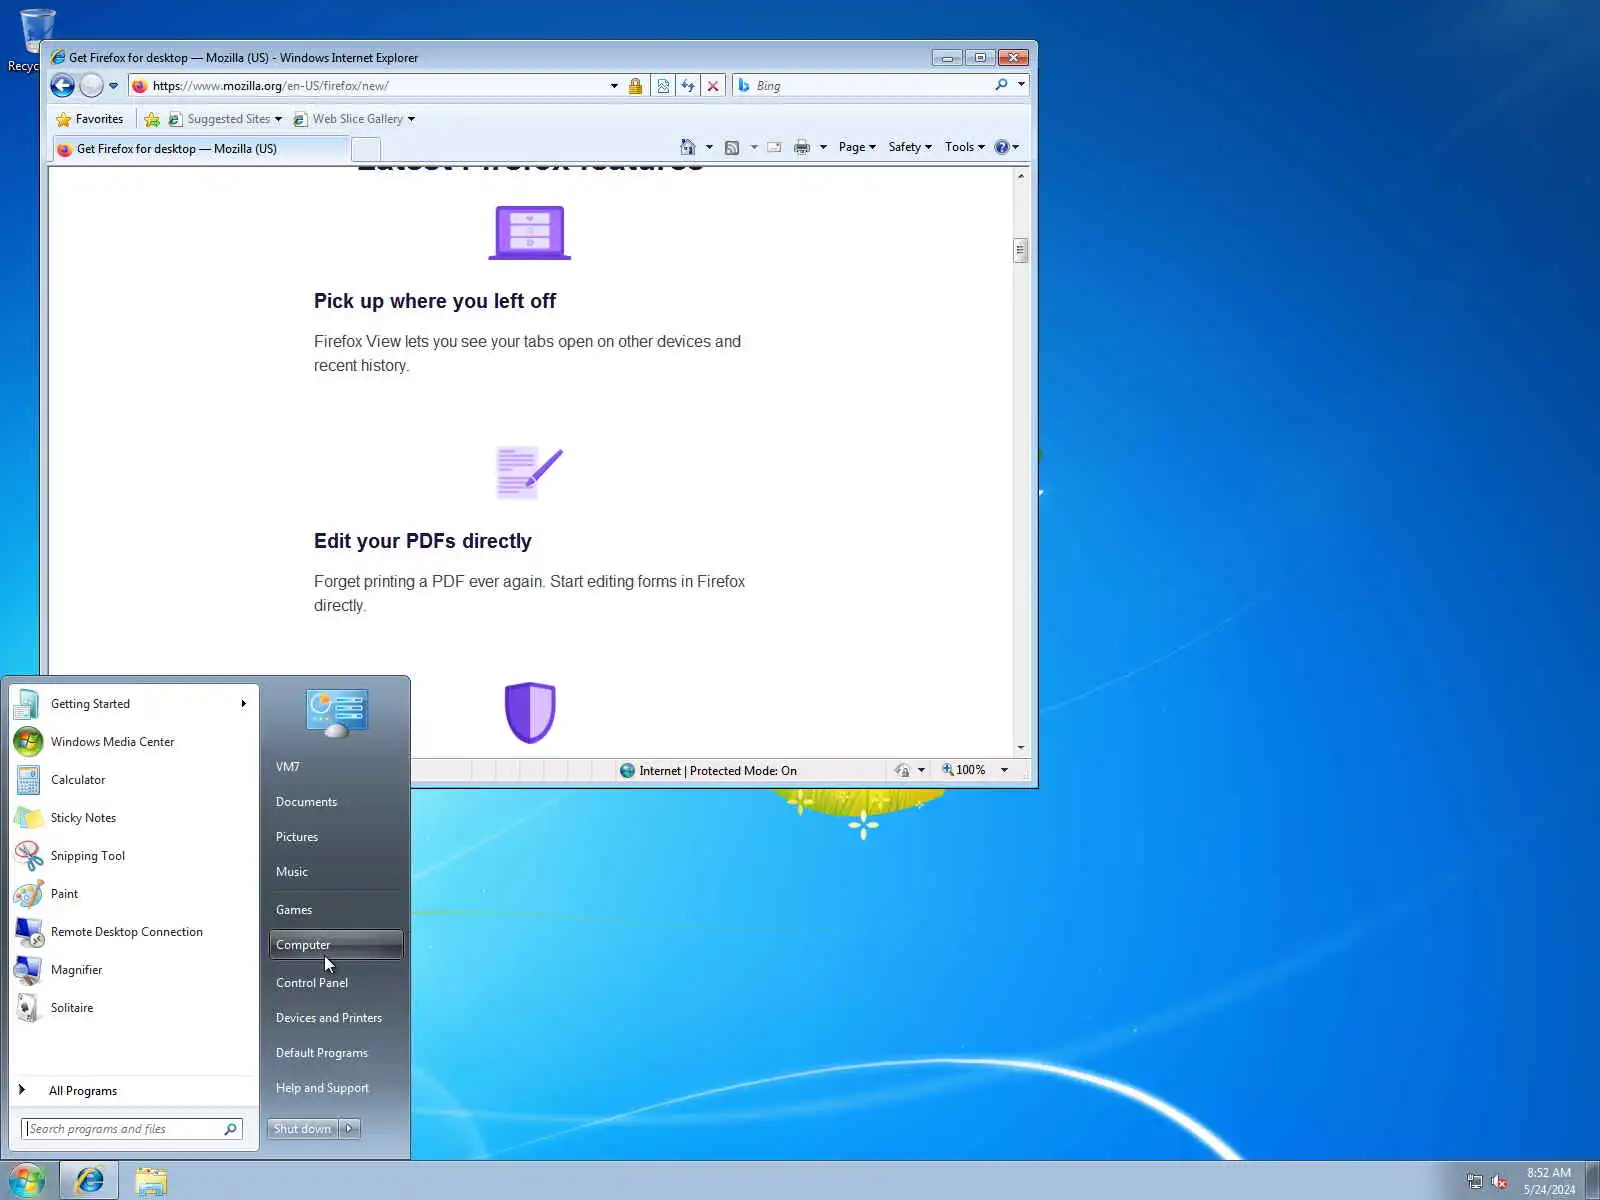This screenshot has width=1600, height=1200.
Task: Click the Print icon in command bar
Action: pos(802,147)
